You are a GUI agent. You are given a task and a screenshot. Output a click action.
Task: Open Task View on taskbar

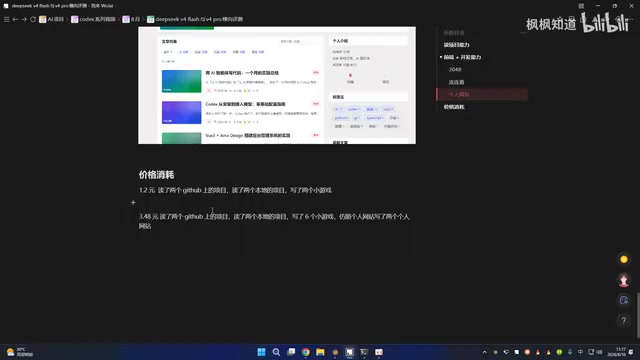pyautogui.click(x=291, y=352)
